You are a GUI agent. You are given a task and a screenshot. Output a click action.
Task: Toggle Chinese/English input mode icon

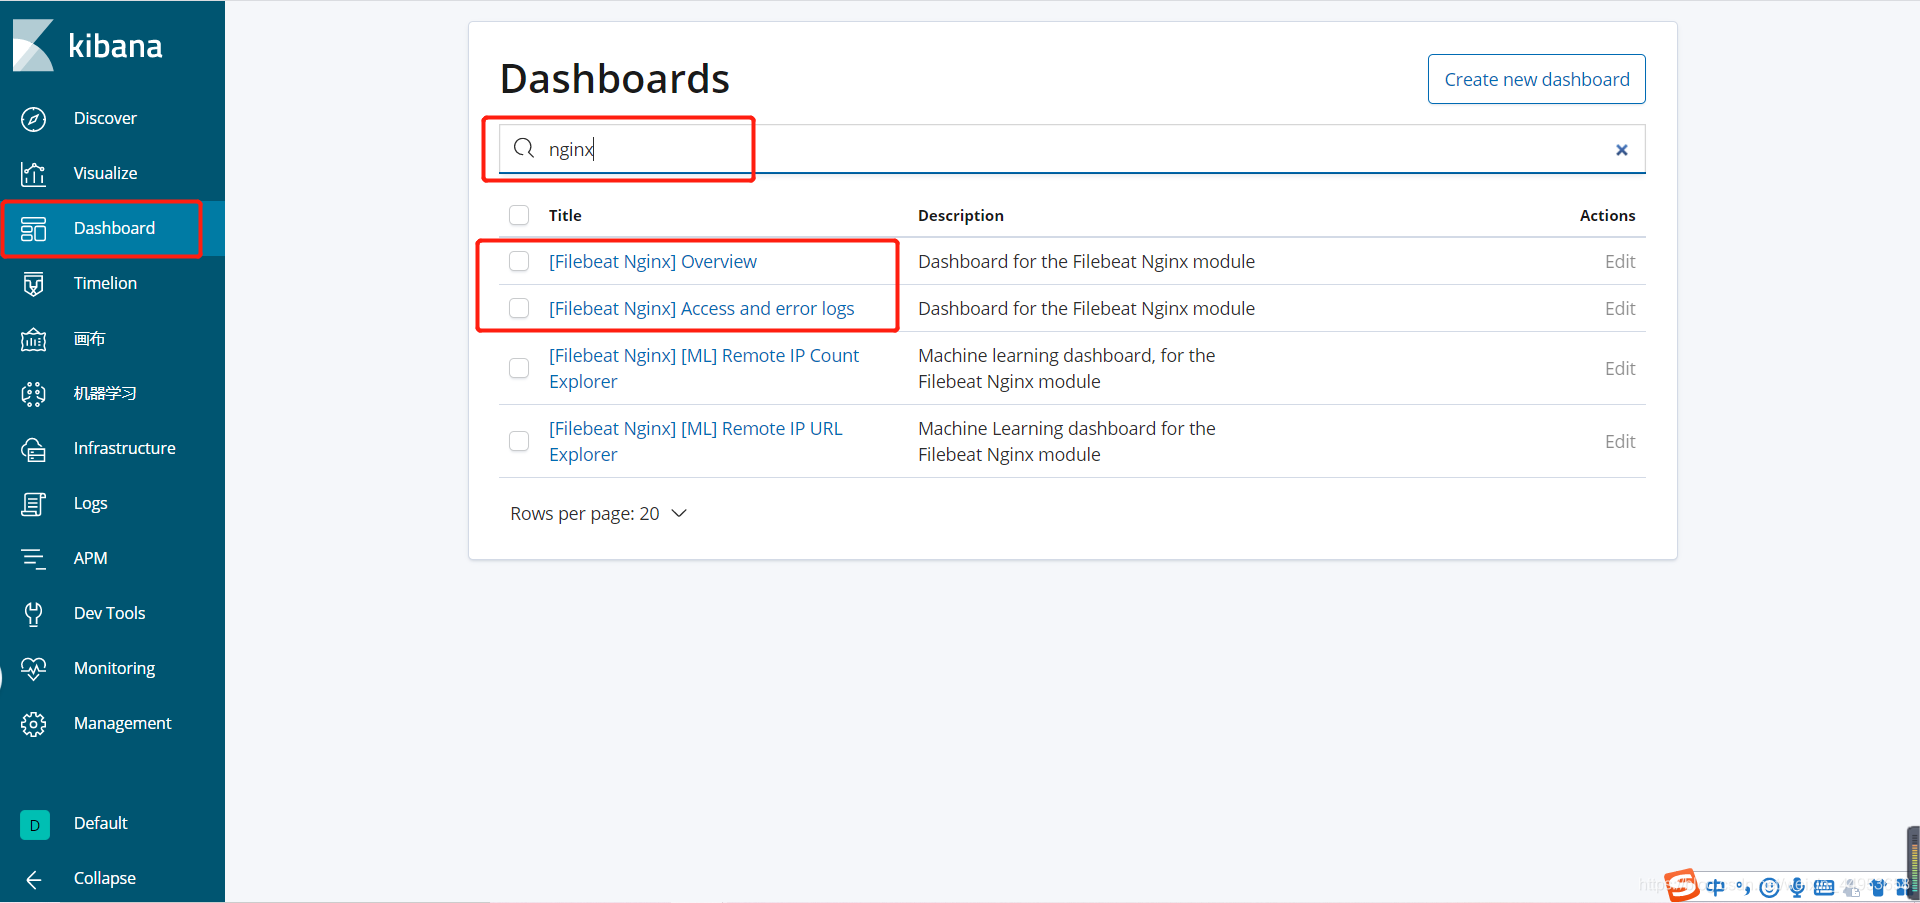click(x=1716, y=887)
